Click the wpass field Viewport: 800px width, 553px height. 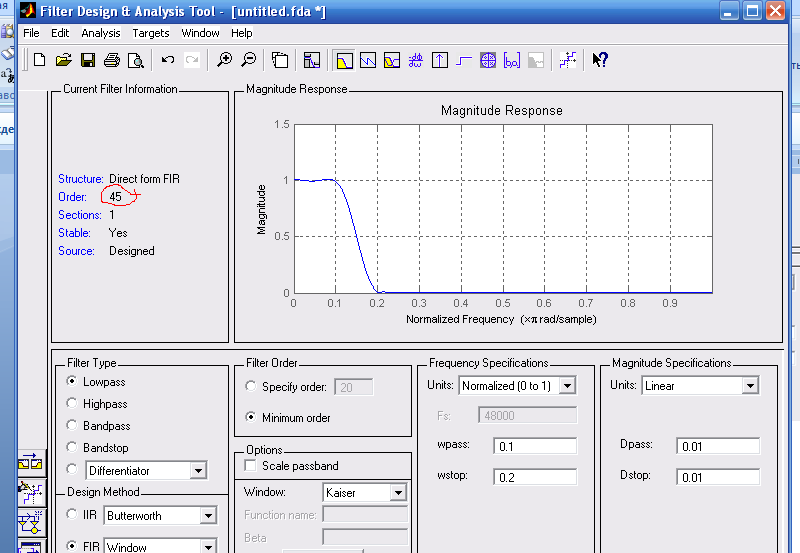535,446
